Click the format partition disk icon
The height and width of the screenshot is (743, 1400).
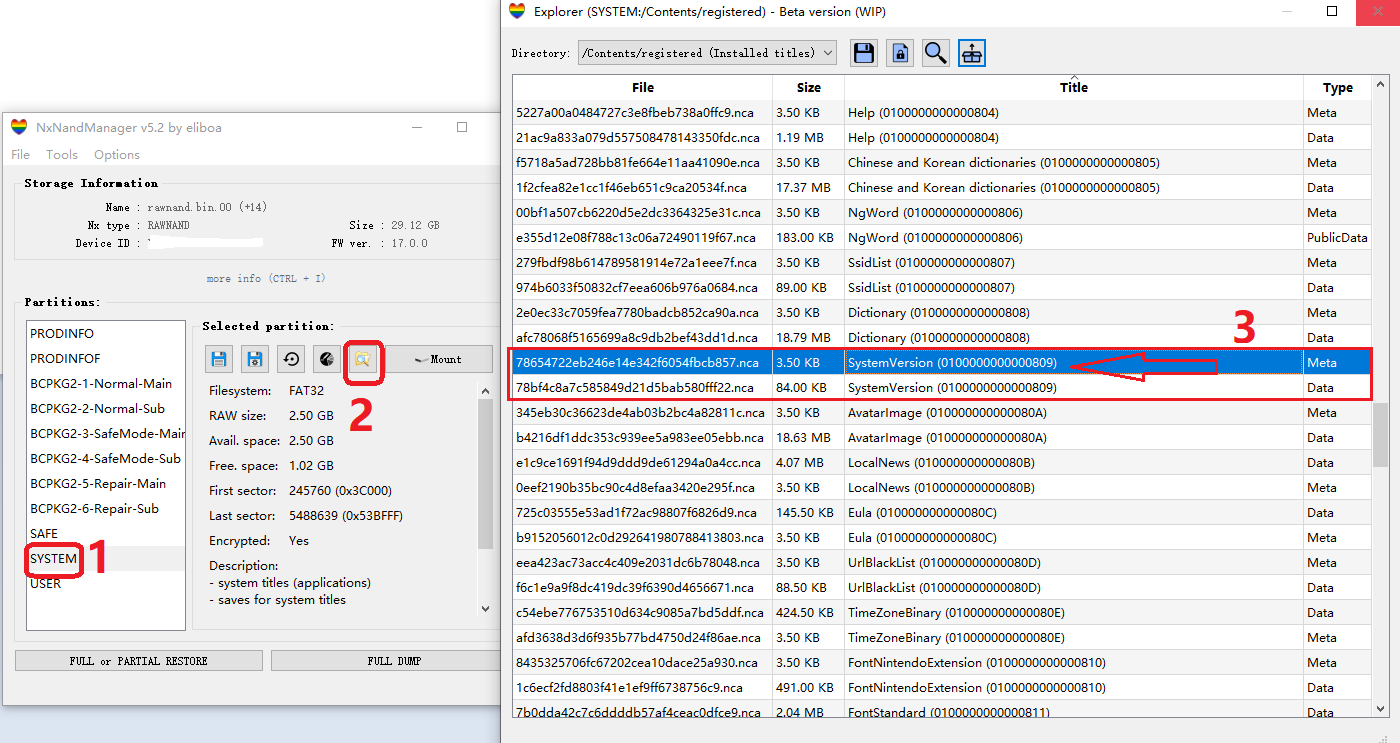(326, 359)
